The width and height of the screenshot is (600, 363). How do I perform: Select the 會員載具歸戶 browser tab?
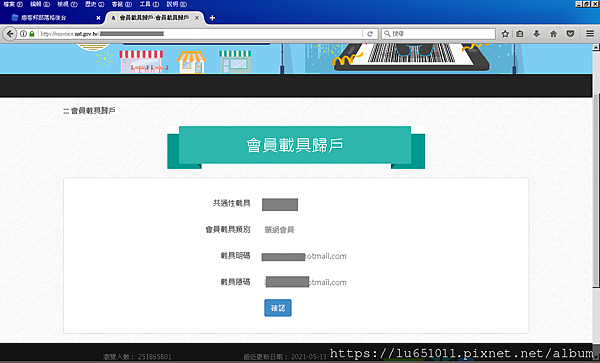point(155,18)
